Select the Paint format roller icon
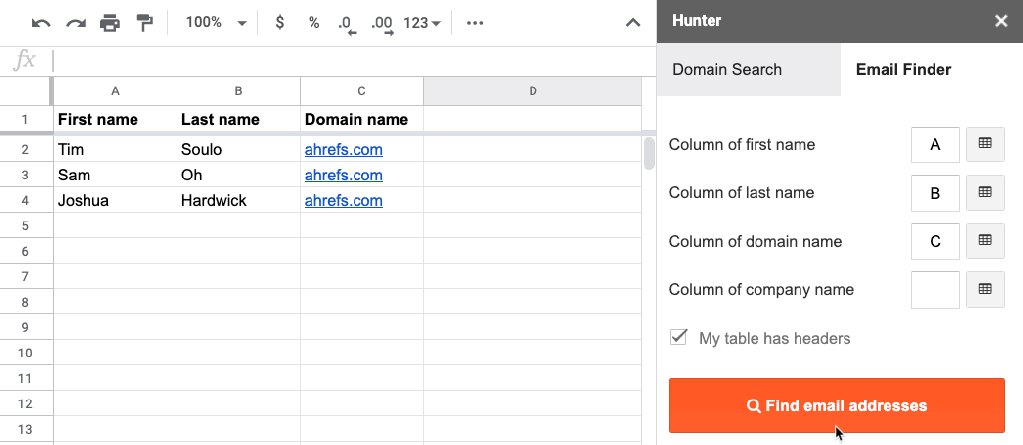 pos(145,22)
